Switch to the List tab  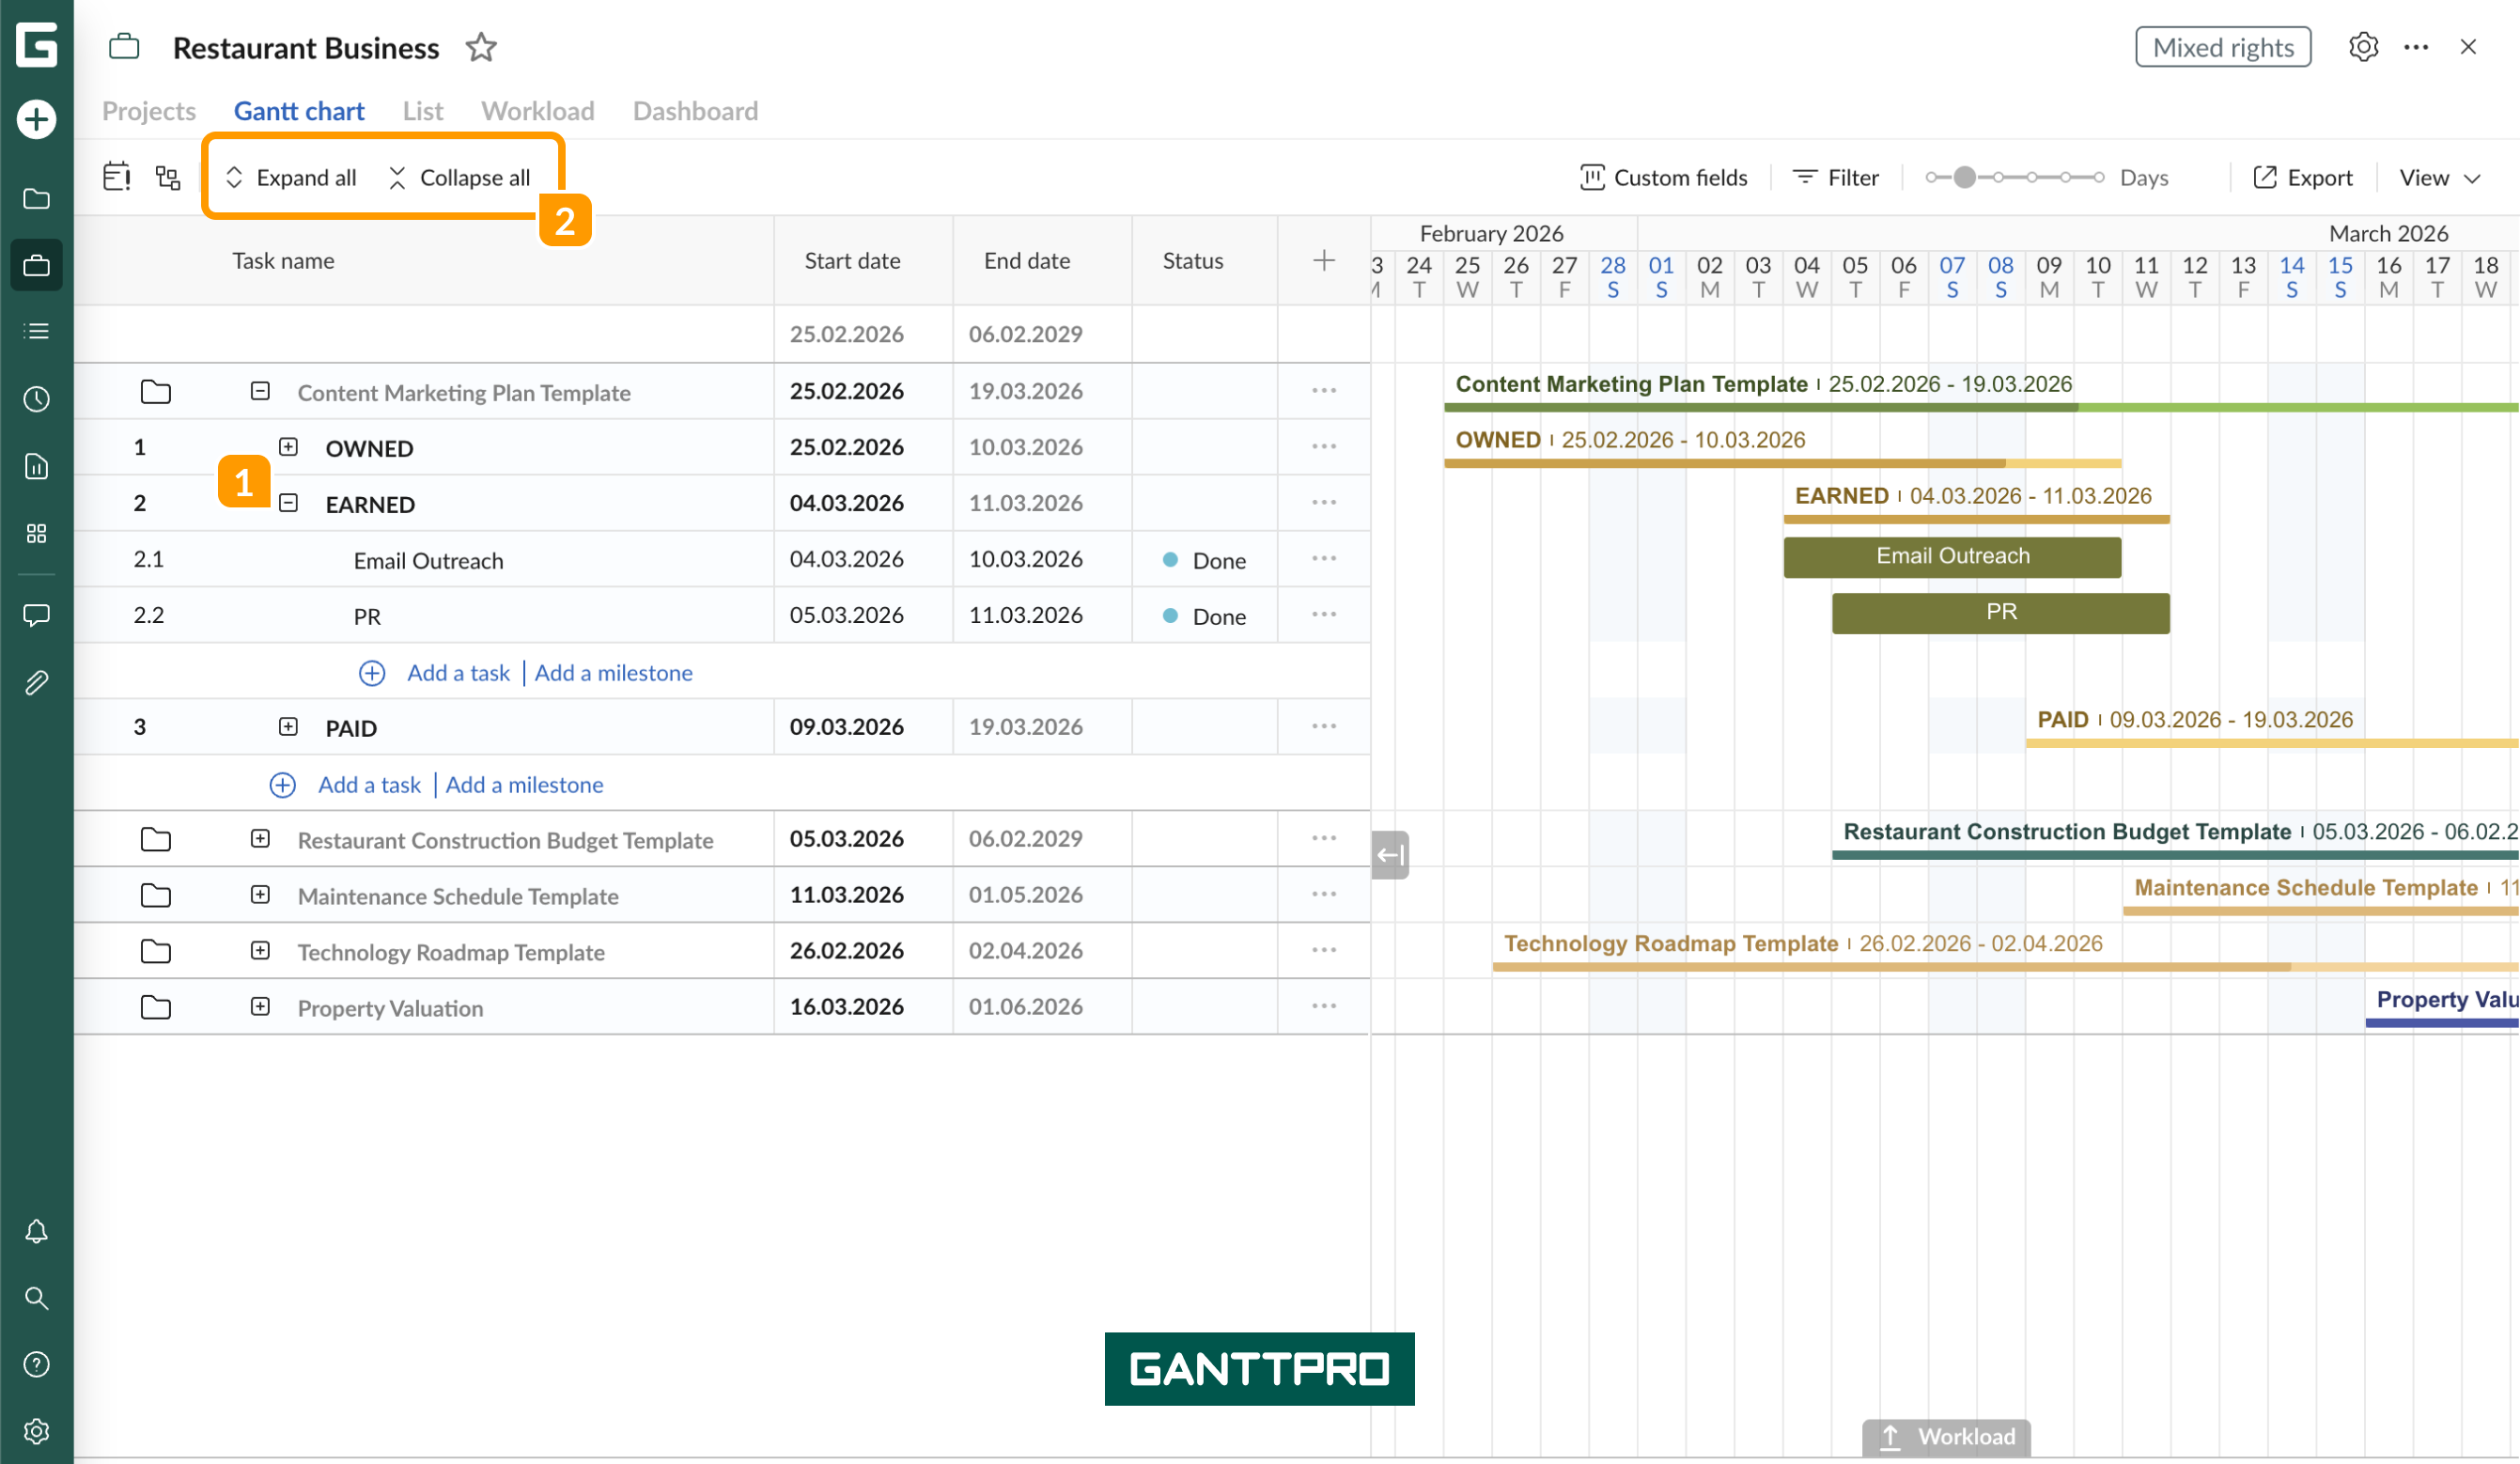[x=423, y=110]
